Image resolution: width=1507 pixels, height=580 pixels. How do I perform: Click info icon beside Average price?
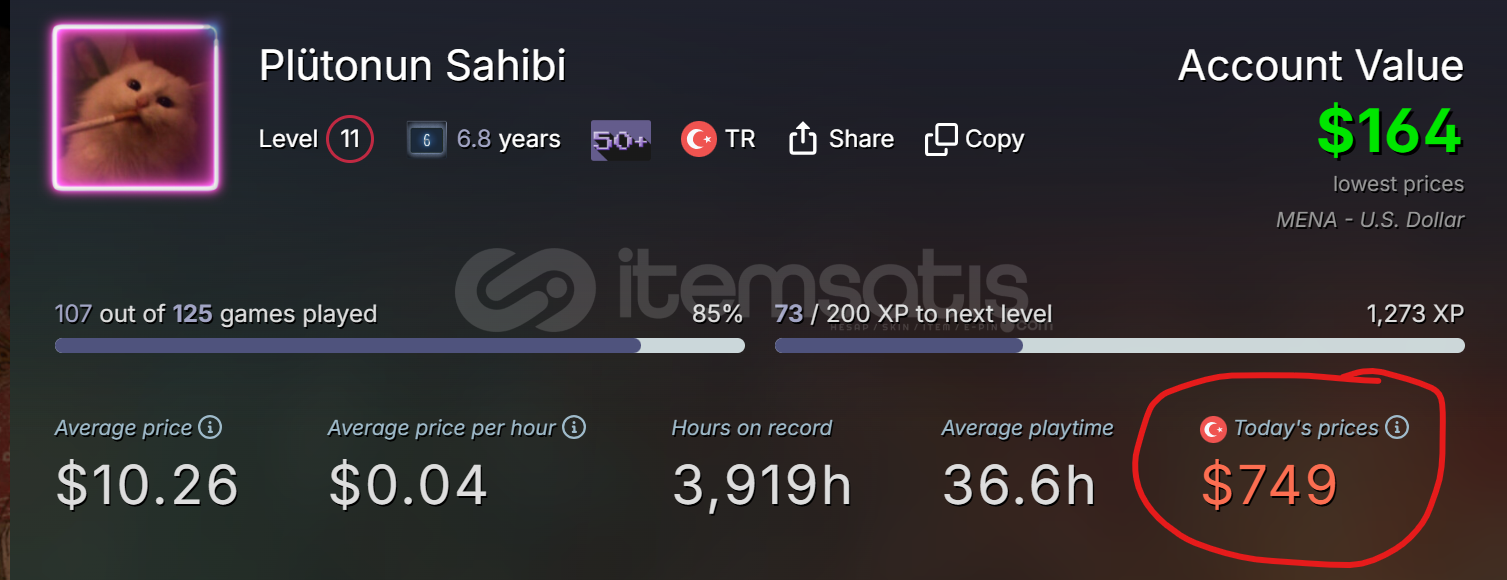(210, 428)
